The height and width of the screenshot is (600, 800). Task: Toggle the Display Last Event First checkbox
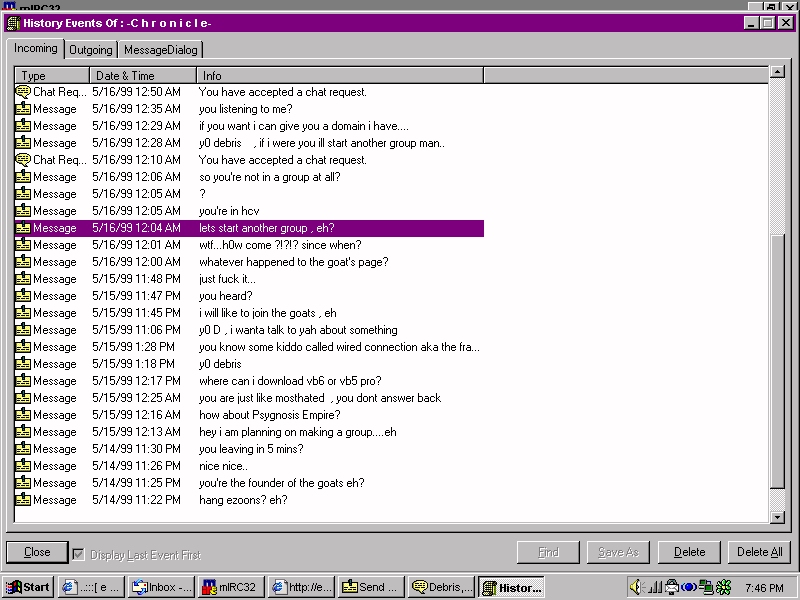click(78, 554)
